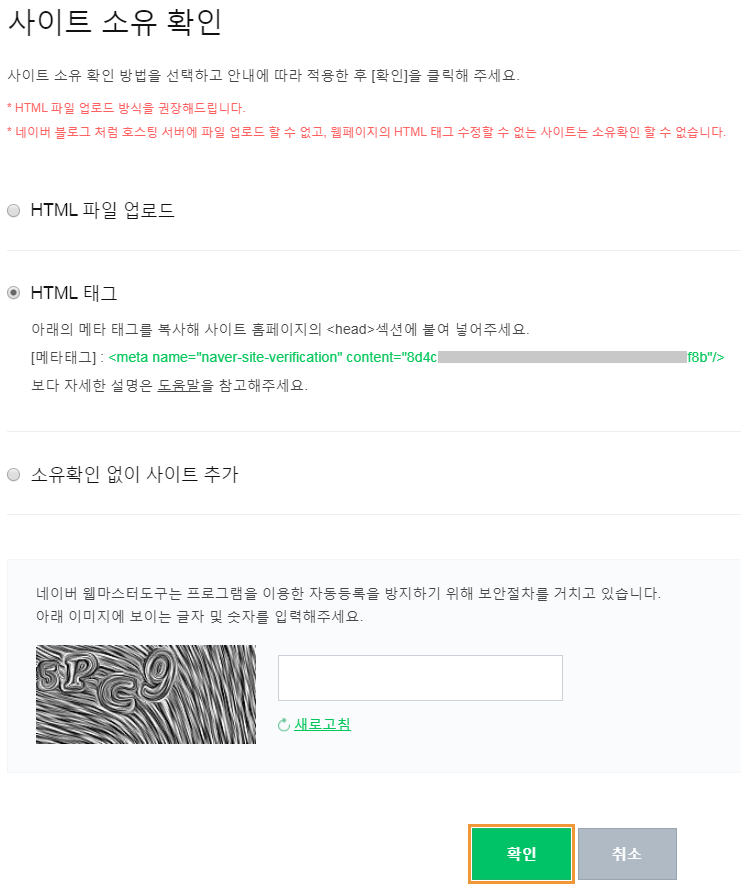Open the 도움말 help link
The width and height of the screenshot is (741, 885).
(178, 385)
